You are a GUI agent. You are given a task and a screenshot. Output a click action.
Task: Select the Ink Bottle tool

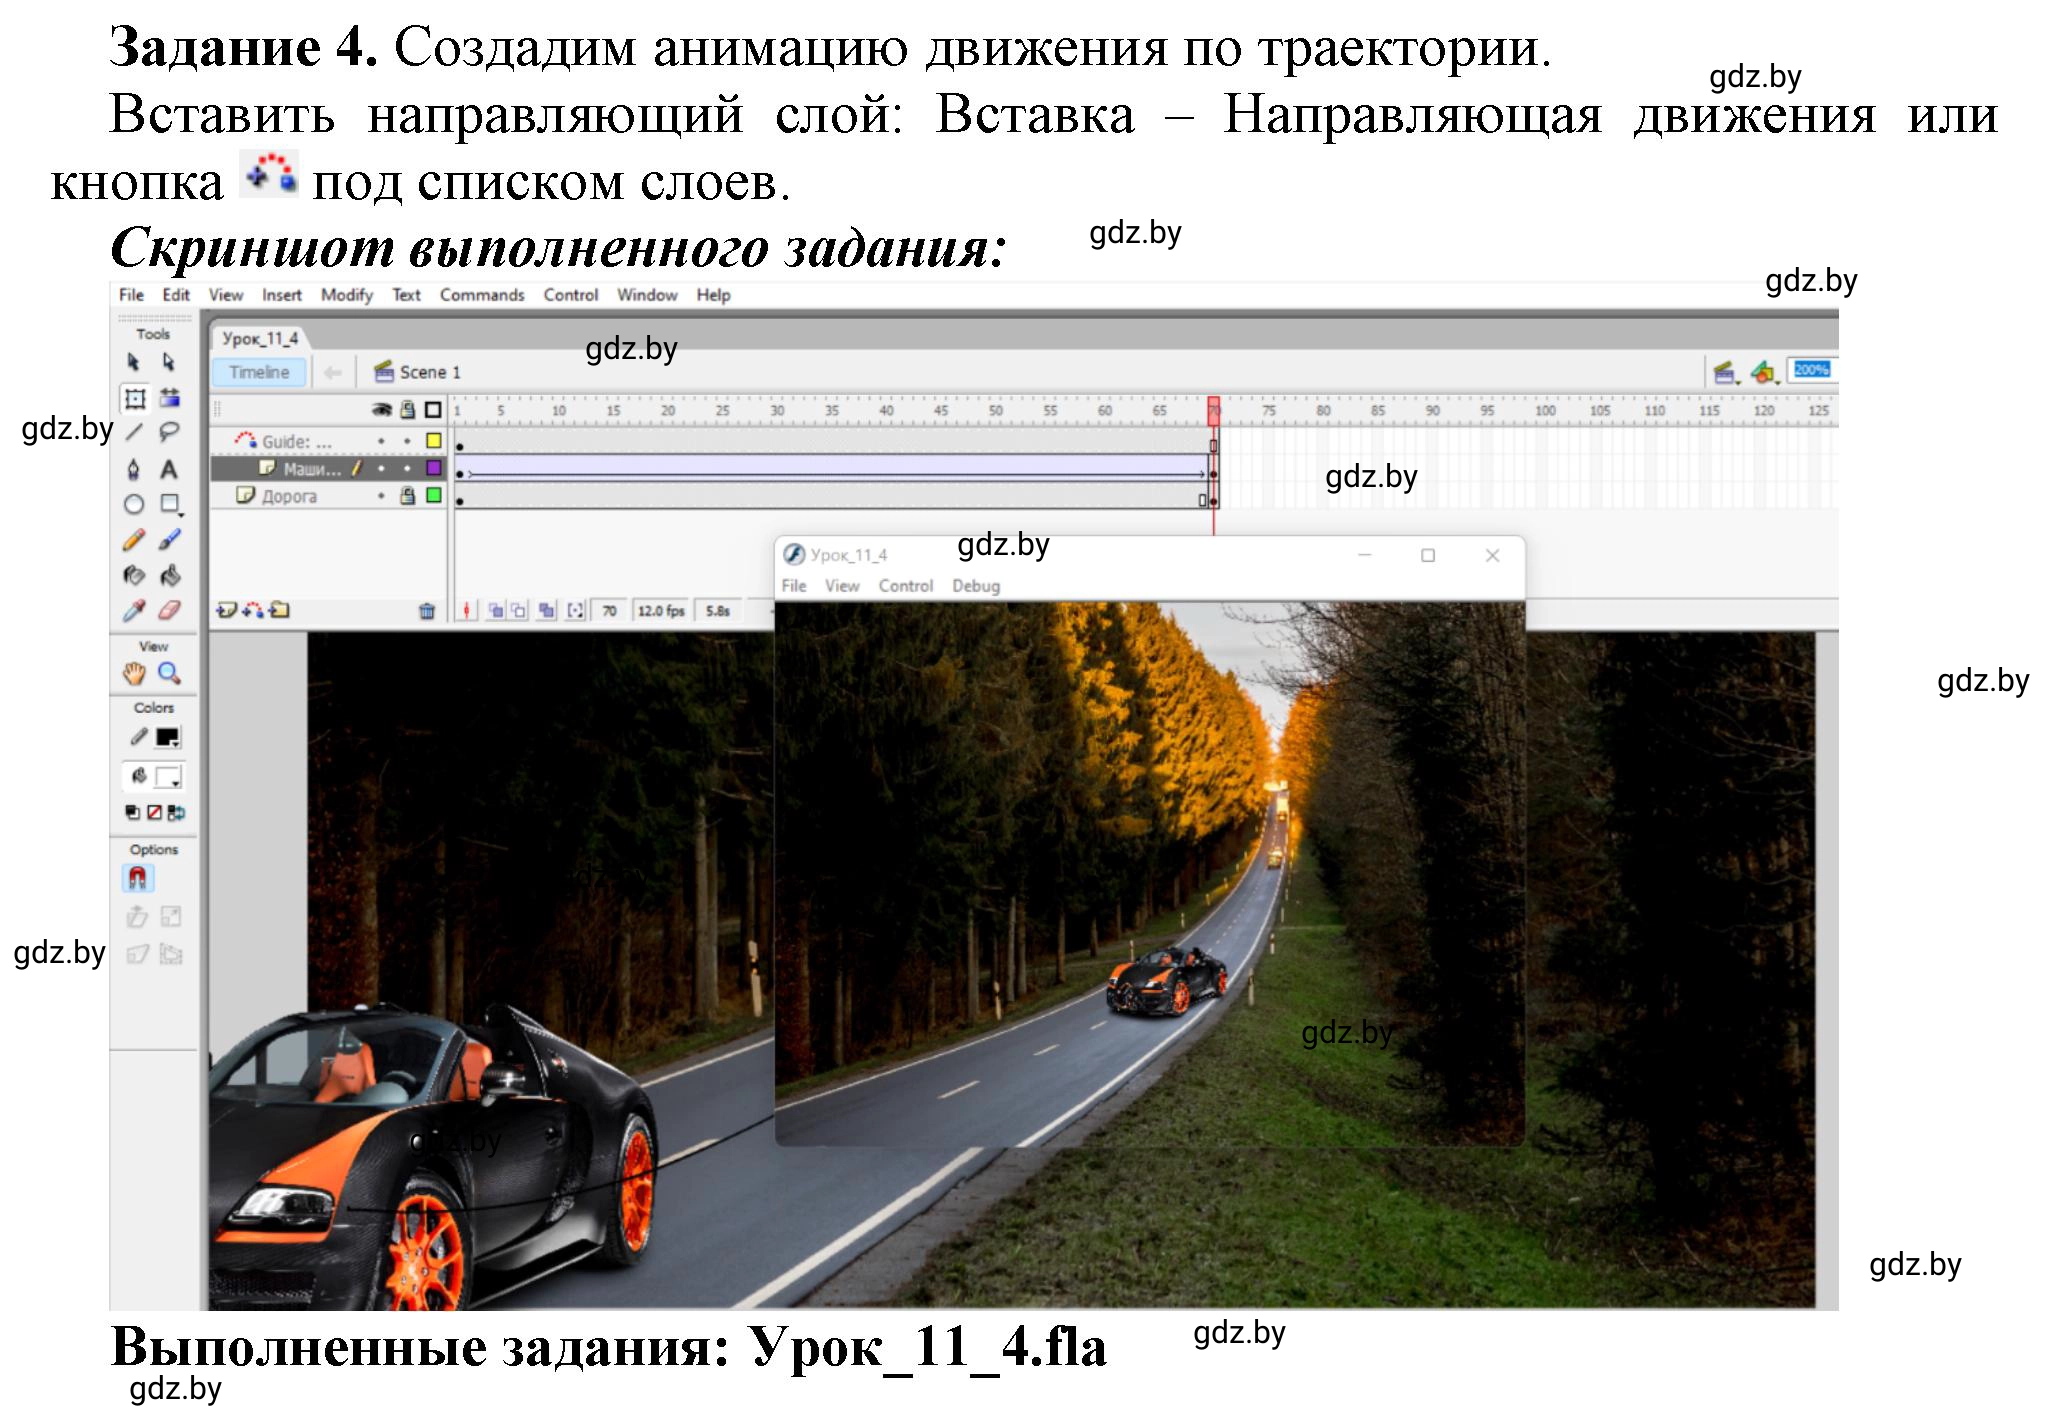point(134,575)
